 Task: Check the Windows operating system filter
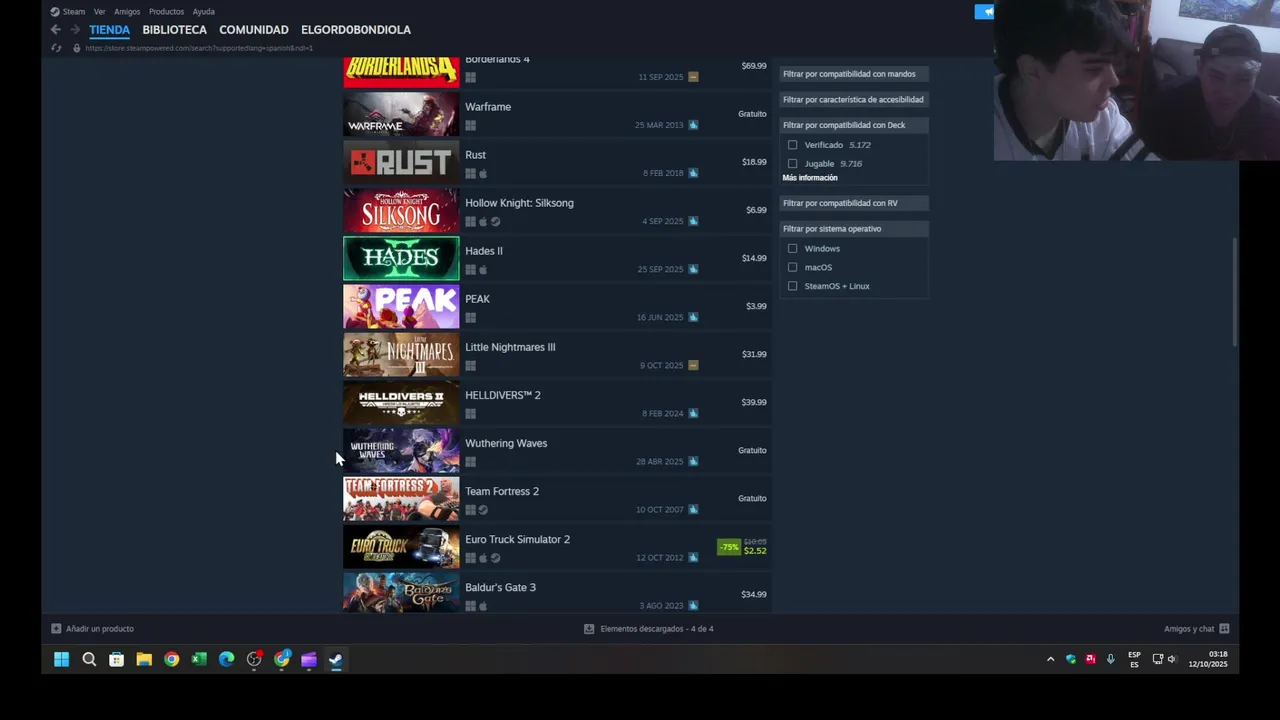pos(793,249)
